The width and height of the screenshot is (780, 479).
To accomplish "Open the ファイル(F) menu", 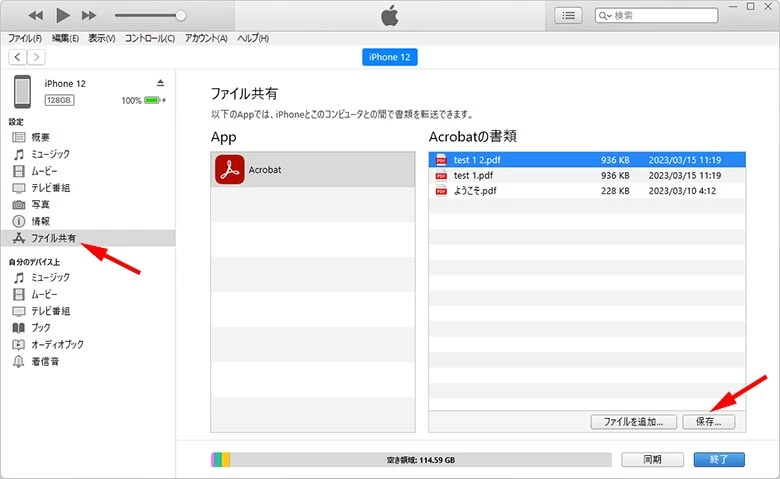I will tap(26, 38).
